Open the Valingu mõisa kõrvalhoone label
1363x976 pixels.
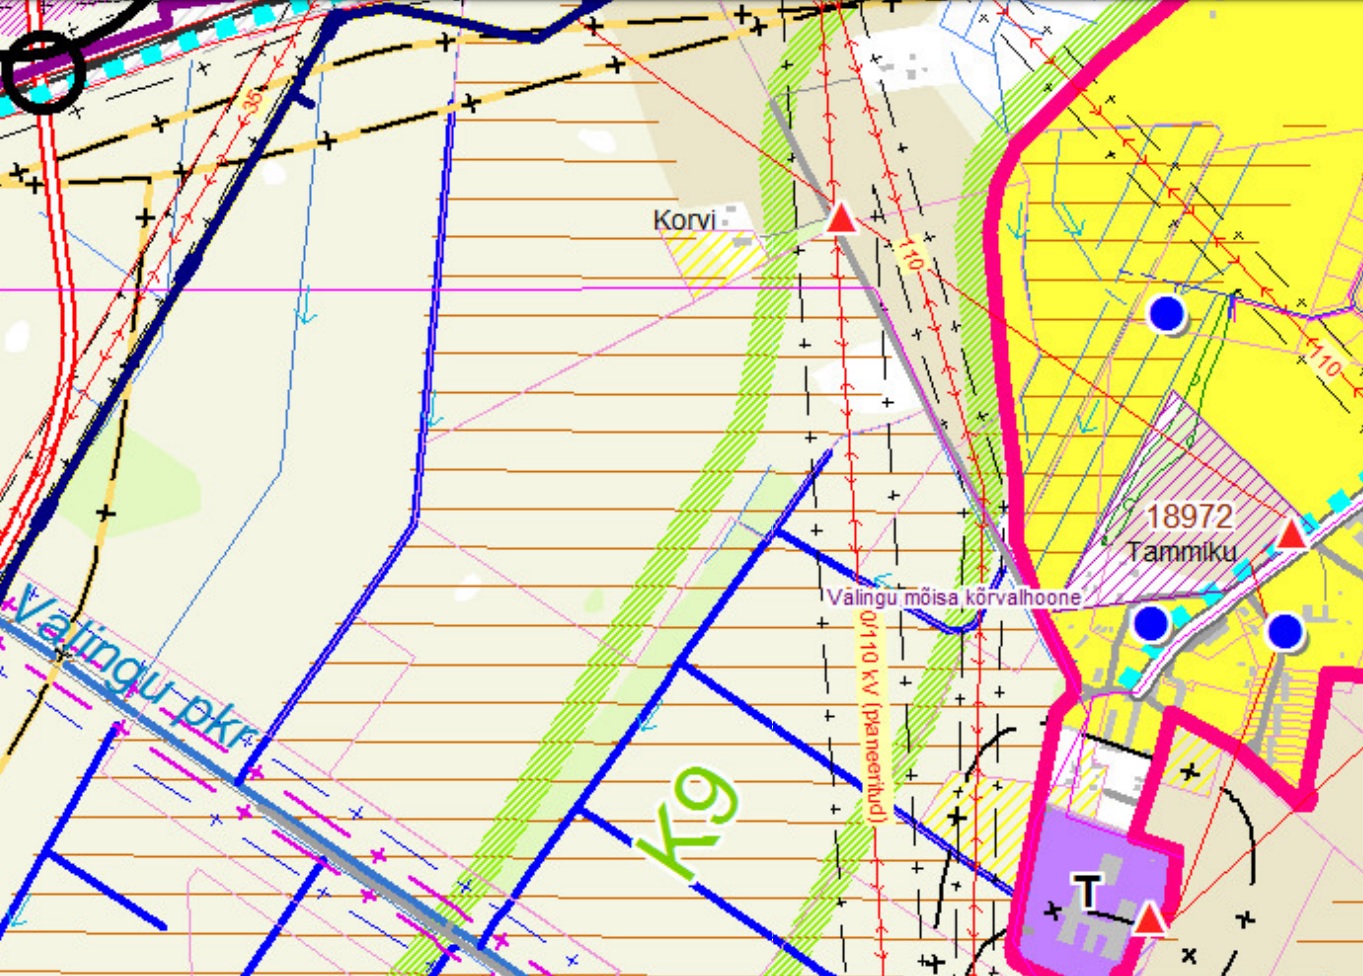coord(954,598)
